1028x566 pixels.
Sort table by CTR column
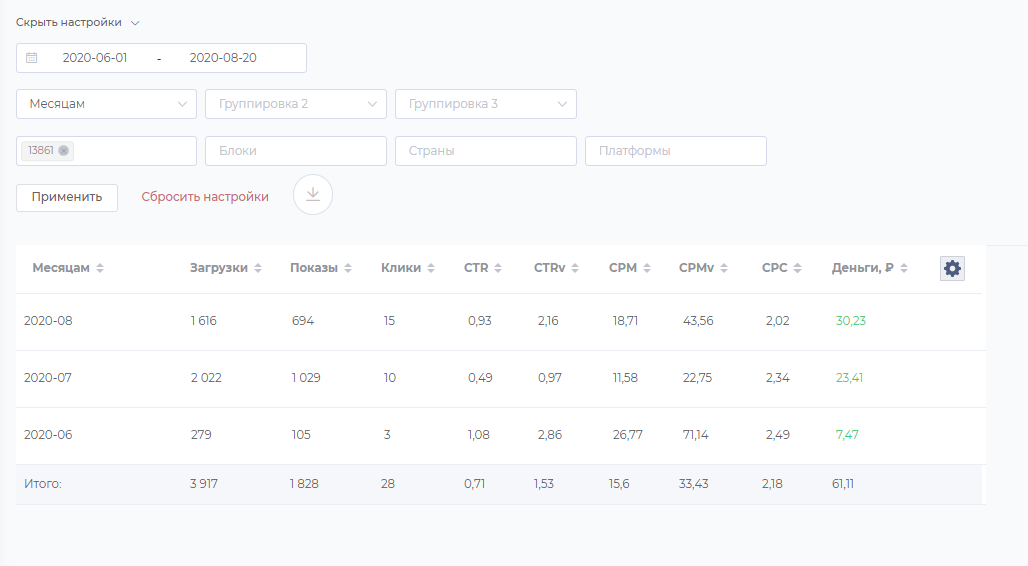[x=498, y=268]
